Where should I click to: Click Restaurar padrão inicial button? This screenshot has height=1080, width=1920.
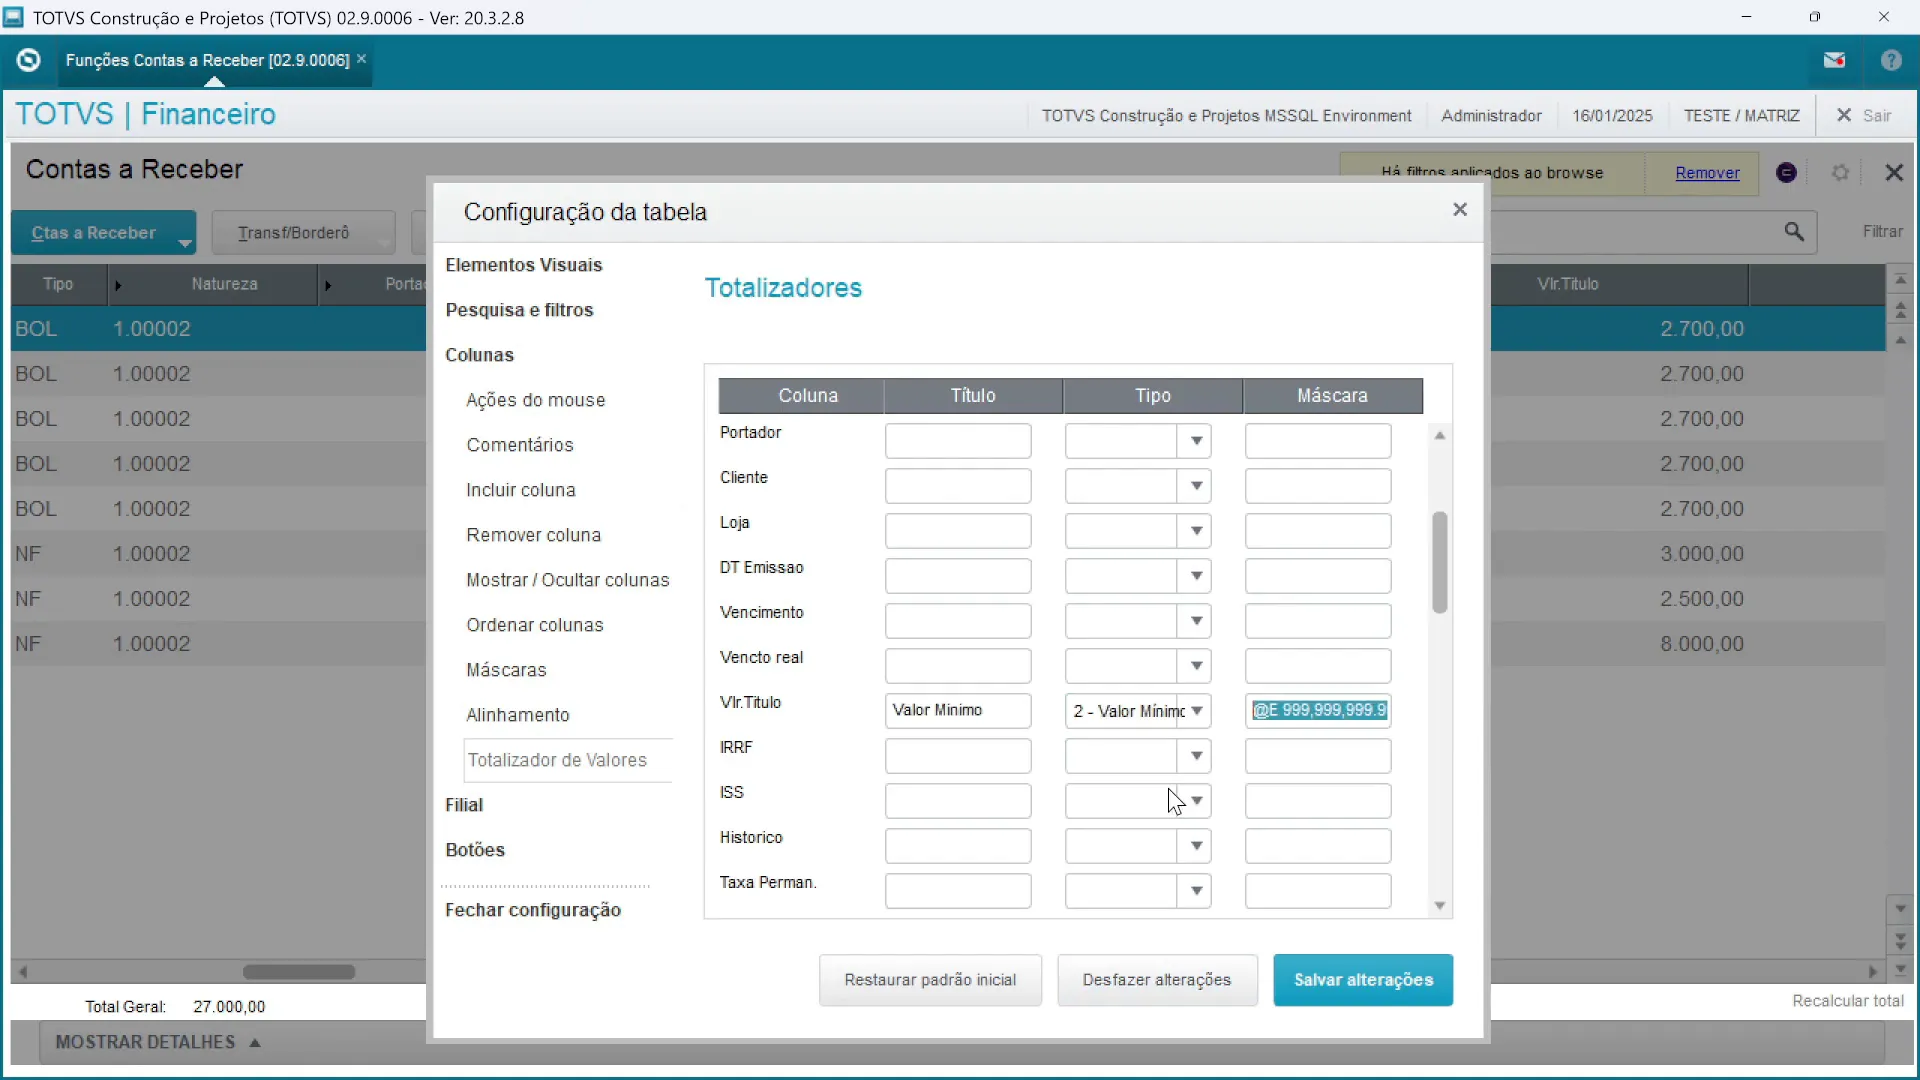point(930,980)
